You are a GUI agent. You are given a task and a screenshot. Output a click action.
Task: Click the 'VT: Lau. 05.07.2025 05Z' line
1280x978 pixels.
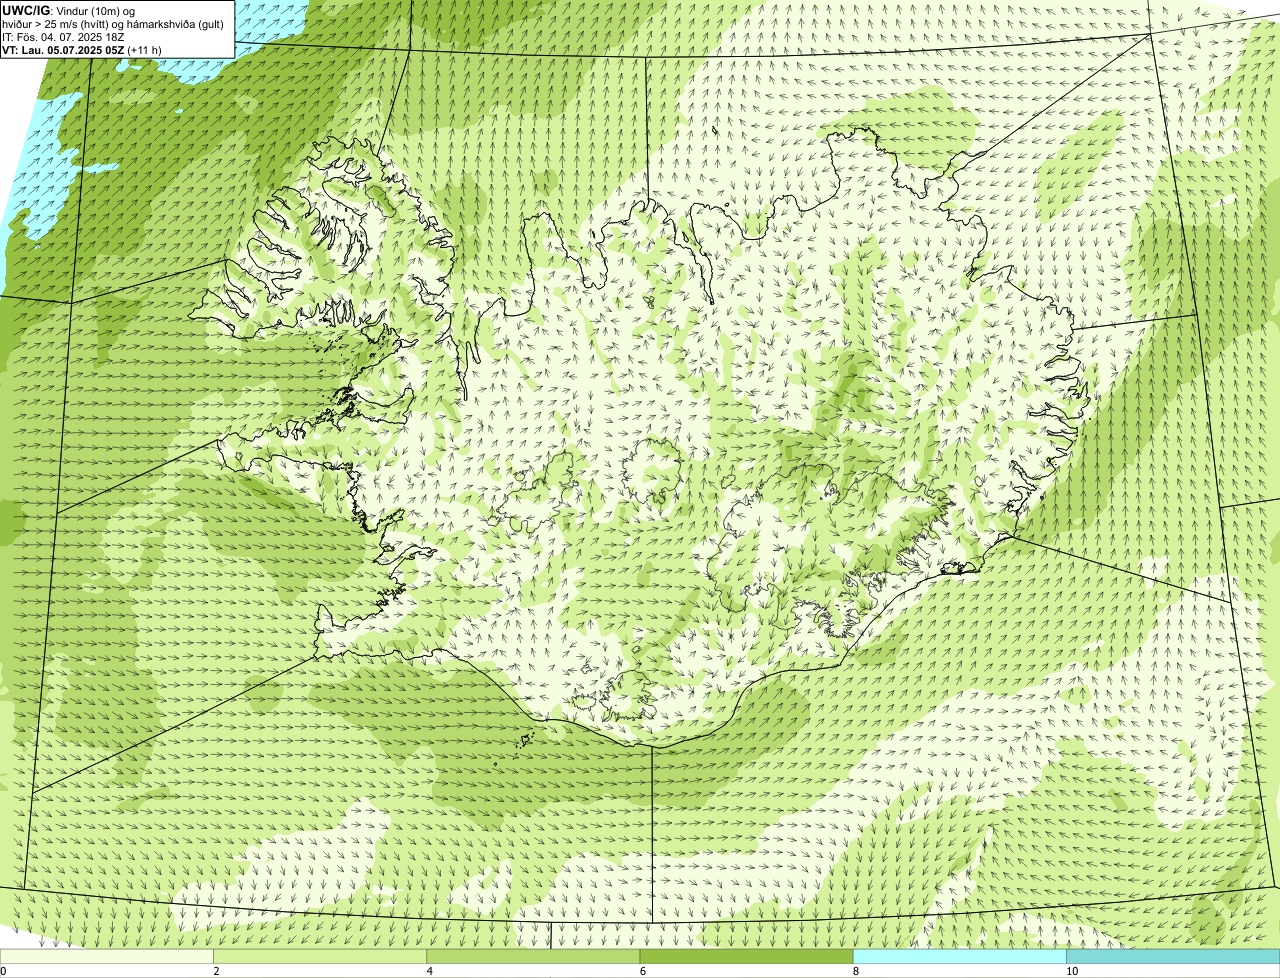(x=82, y=50)
